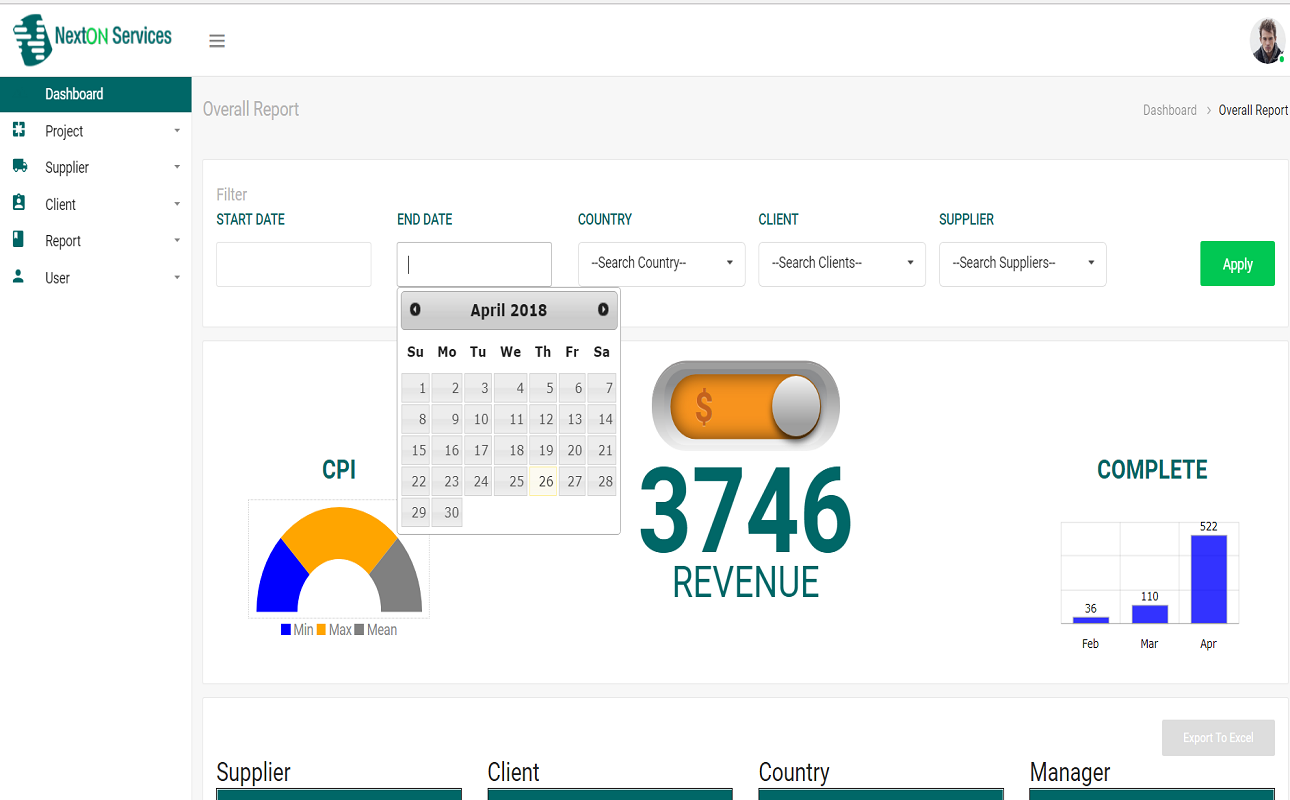This screenshot has height=800, width=1290.
Task: Click the Supplier truck icon
Action: click(x=19, y=166)
